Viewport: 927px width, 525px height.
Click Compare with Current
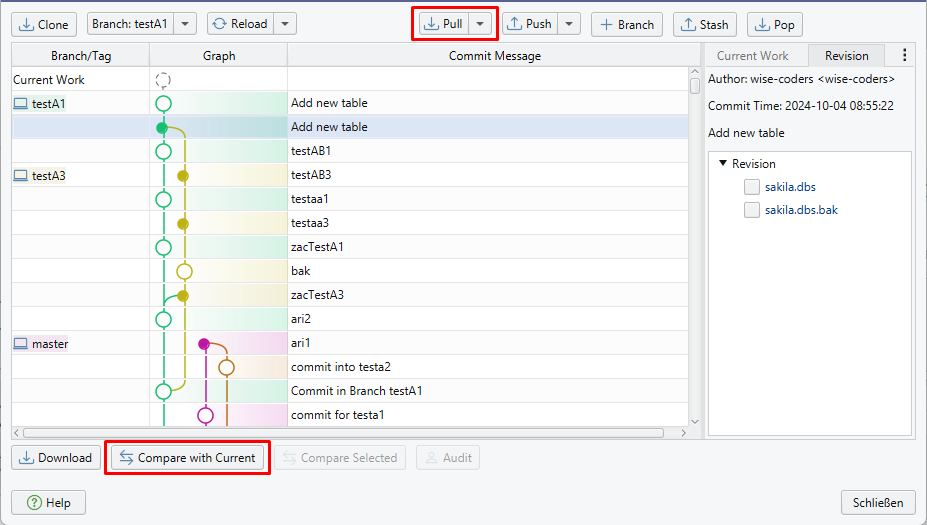(187, 458)
